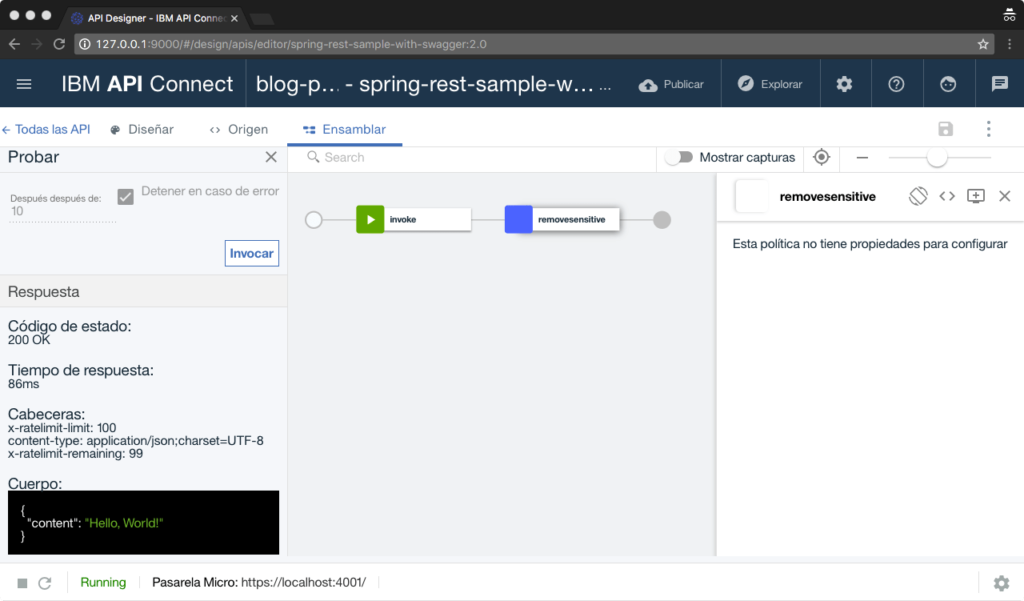Screen dimensions: 1024x601
Task: Open the settings gear in the top bar
Action: [x=845, y=83]
